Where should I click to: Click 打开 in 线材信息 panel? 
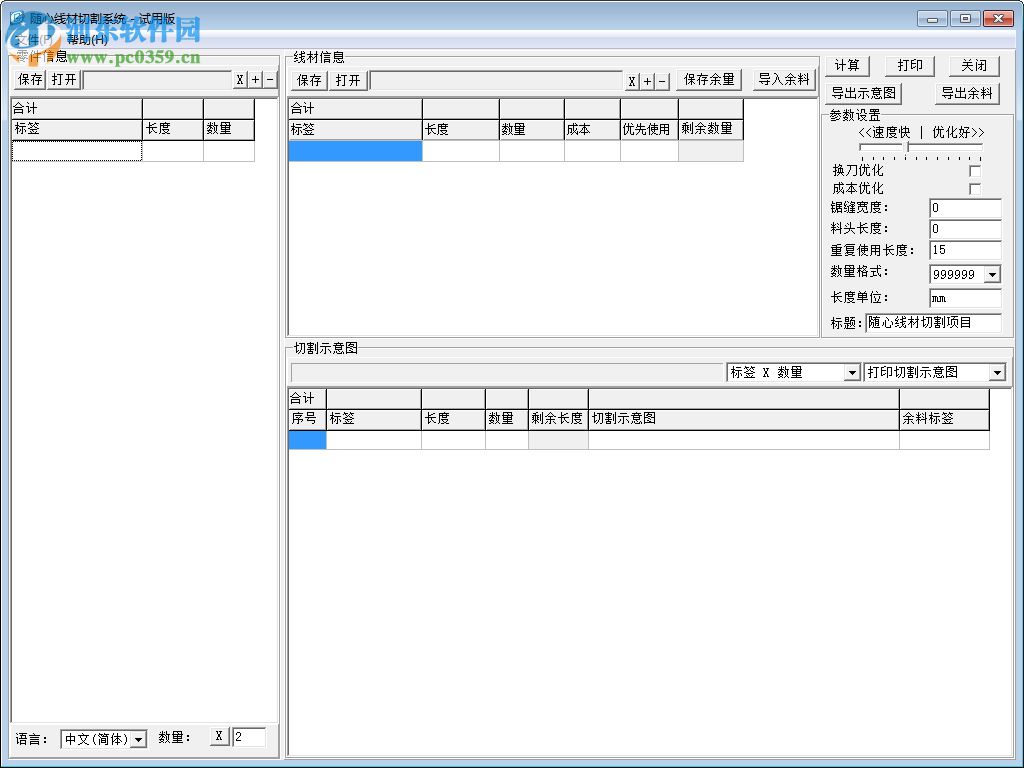[x=347, y=80]
